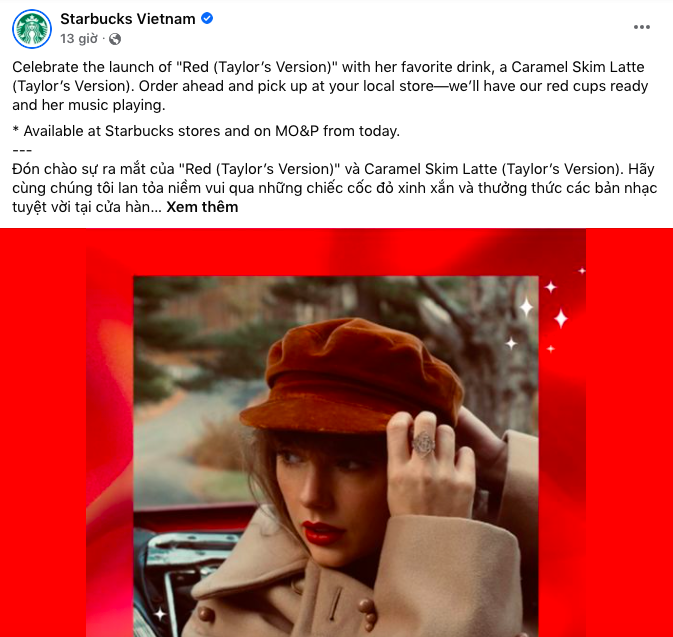
Task: Open the Red album cover photo
Action: (x=336, y=456)
